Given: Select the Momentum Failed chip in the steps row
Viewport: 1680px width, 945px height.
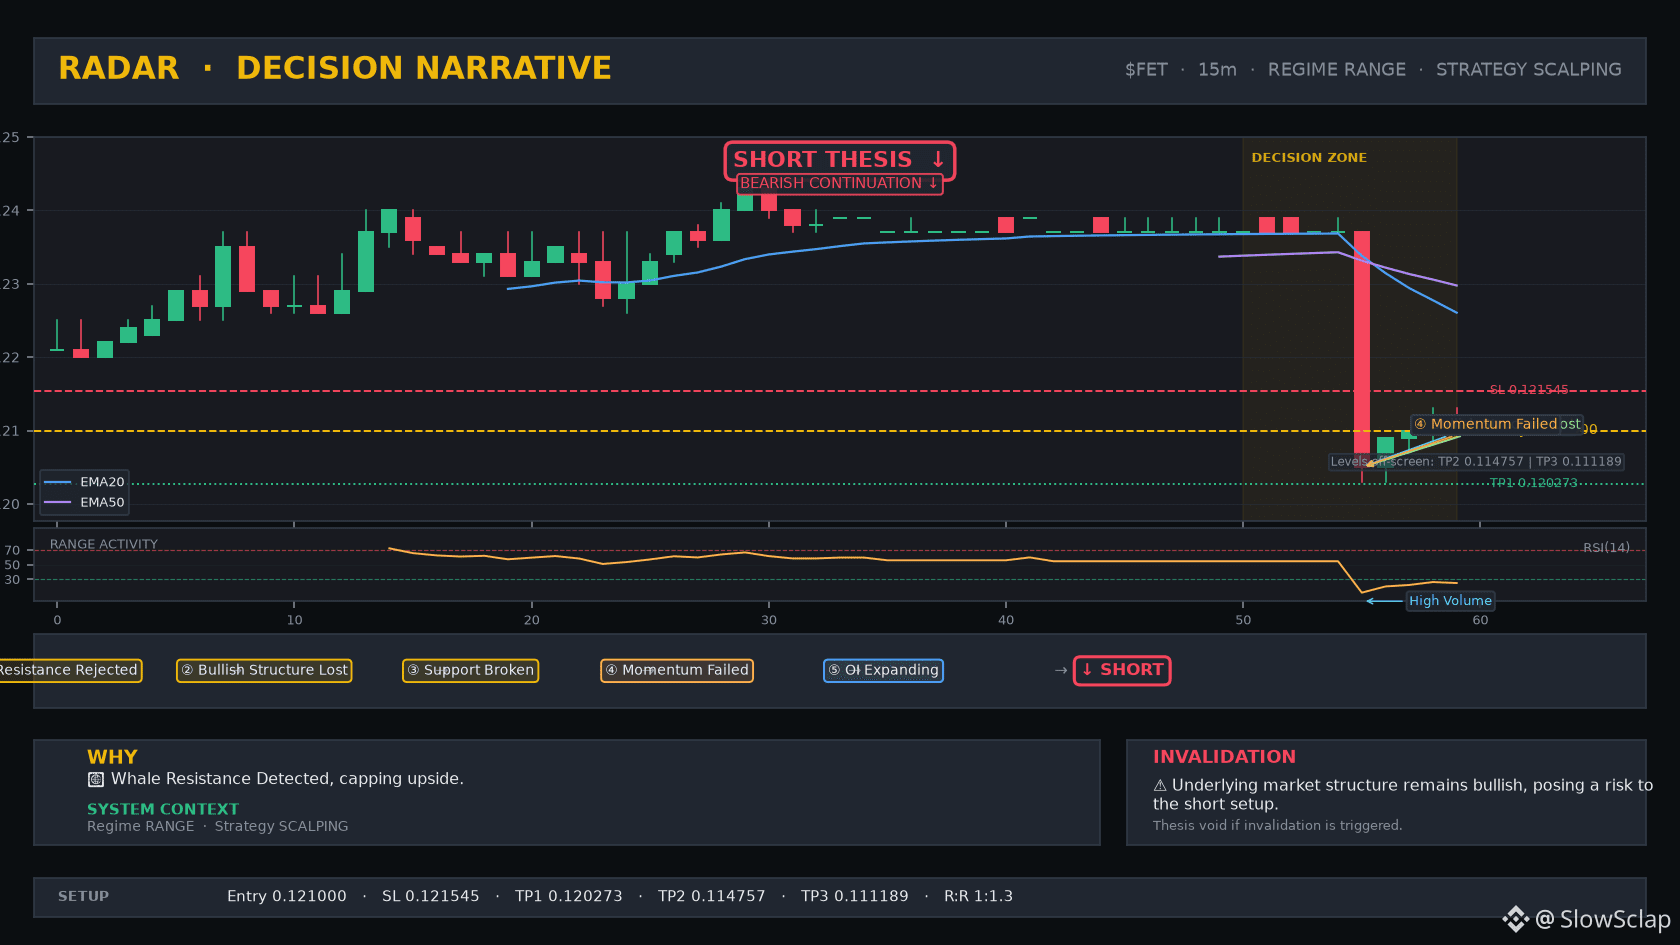Looking at the screenshot, I should tap(676, 670).
